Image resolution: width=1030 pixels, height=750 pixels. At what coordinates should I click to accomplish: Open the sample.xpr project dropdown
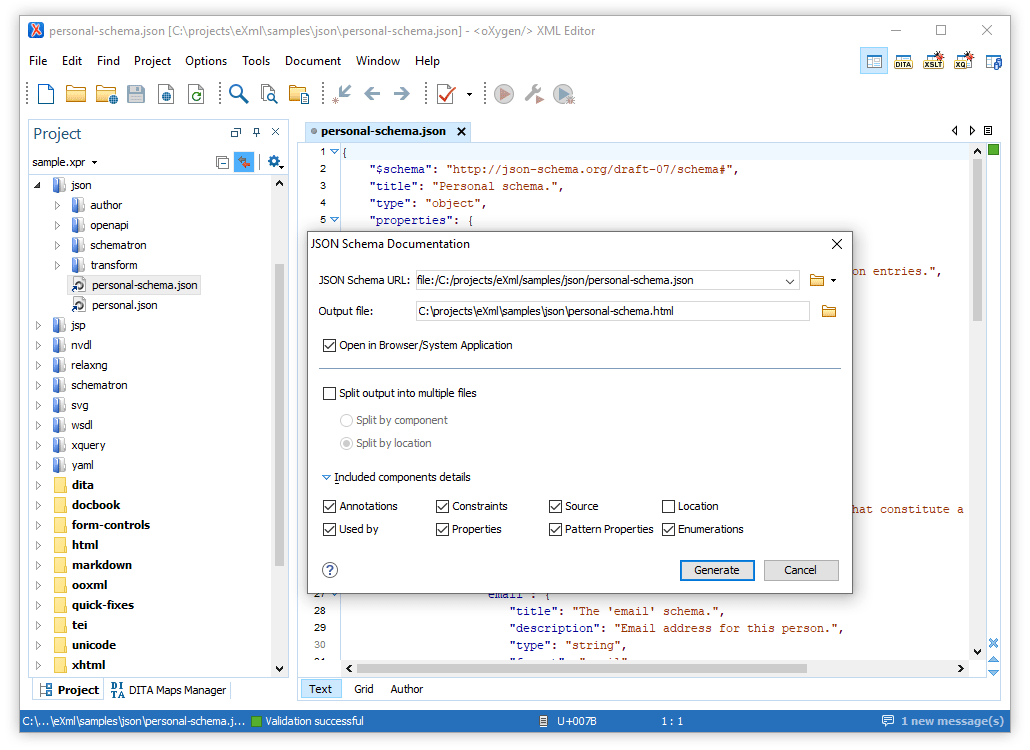coord(95,162)
